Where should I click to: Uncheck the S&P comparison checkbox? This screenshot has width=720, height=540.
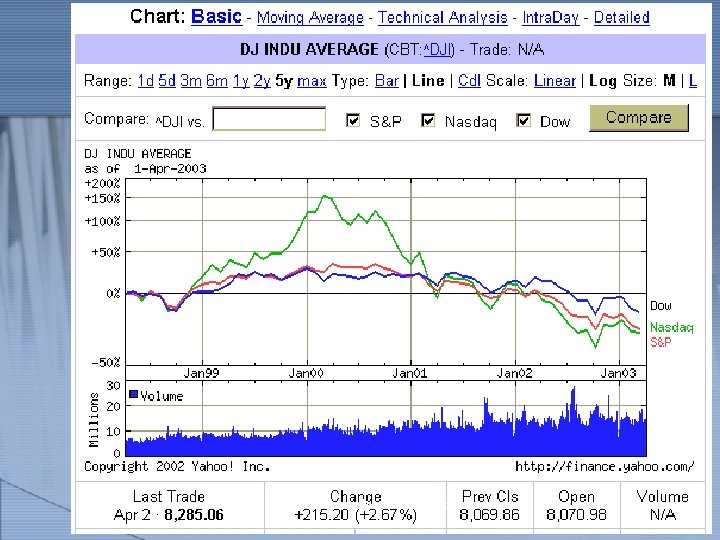point(353,120)
